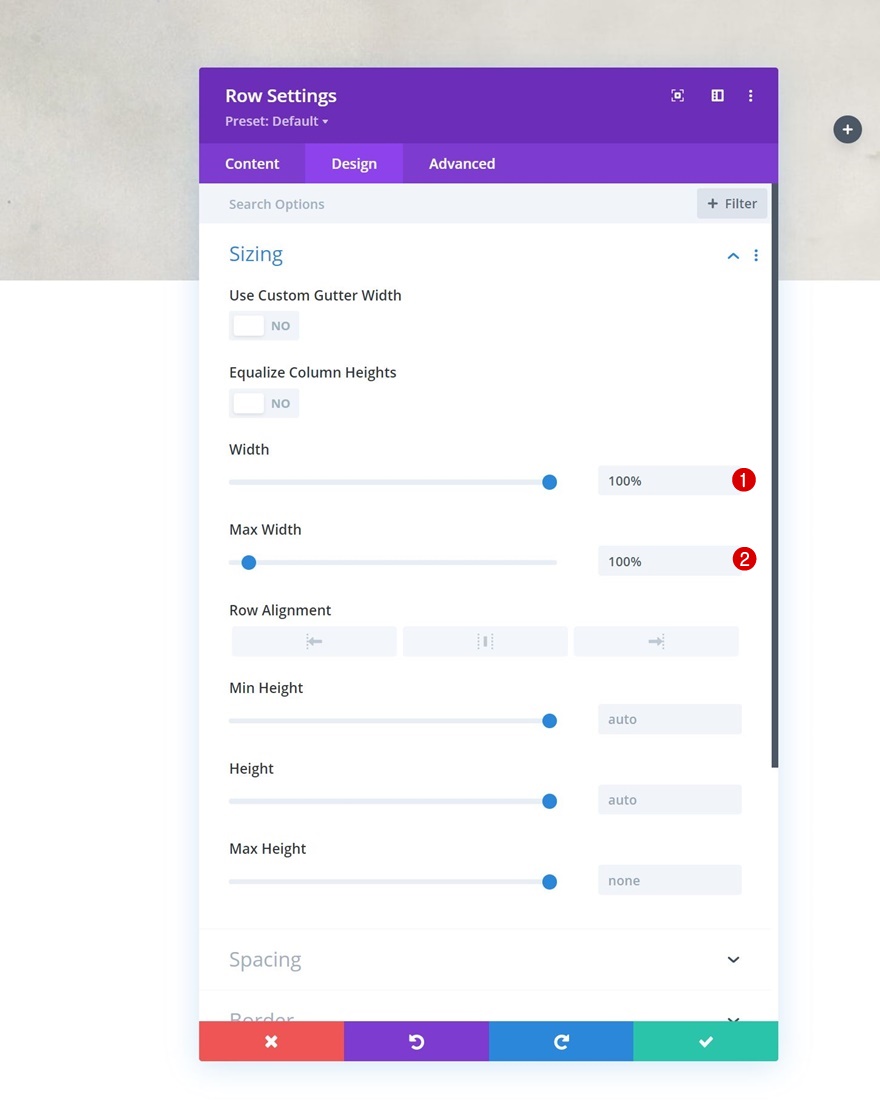The height and width of the screenshot is (1112, 880).
Task: Save changes with the green checkmark
Action: click(706, 1041)
